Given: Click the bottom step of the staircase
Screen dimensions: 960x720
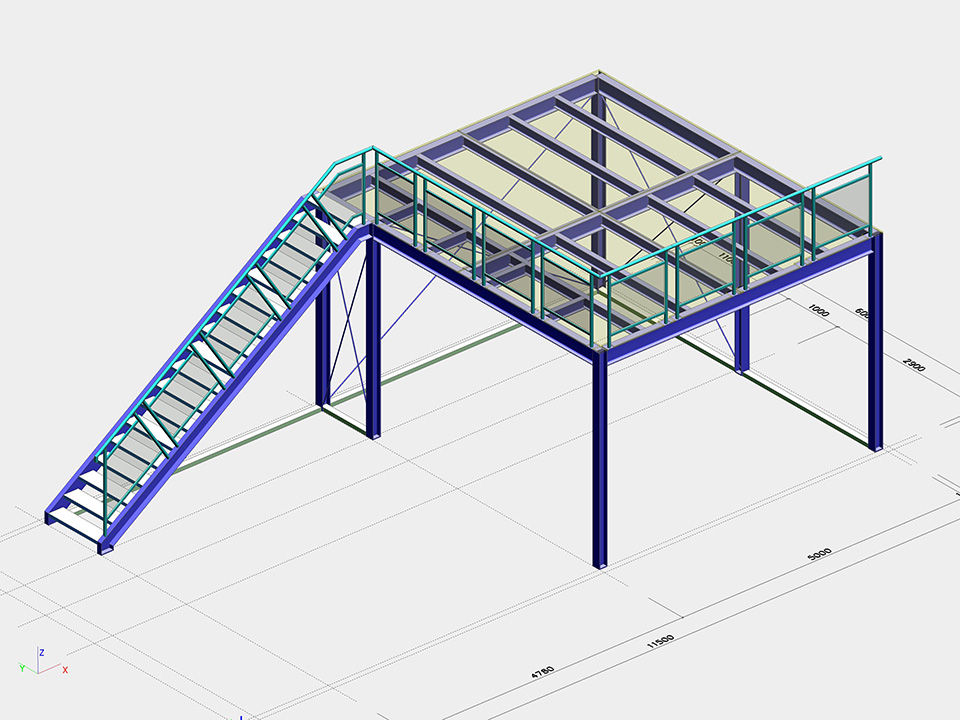Looking at the screenshot, I should tap(75, 517).
